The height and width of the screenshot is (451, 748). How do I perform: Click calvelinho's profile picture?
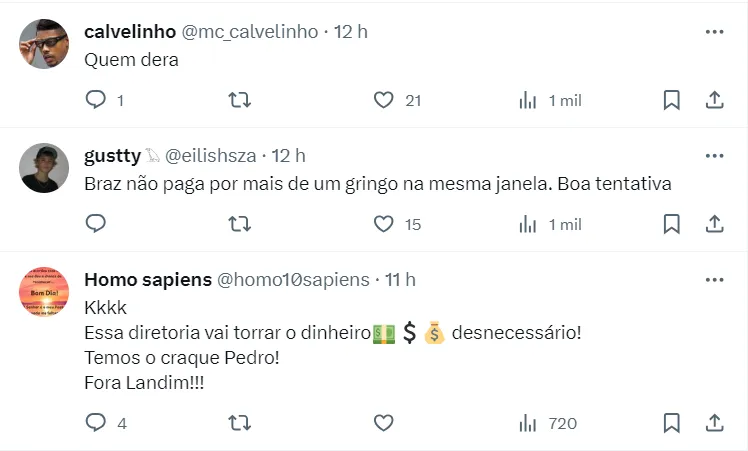pyautogui.click(x=44, y=44)
